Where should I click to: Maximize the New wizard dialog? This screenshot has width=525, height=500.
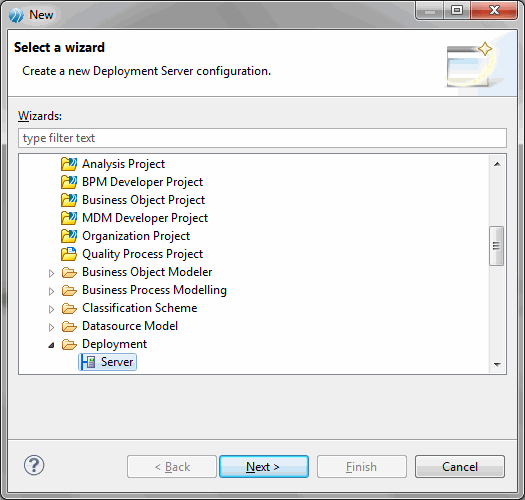457,11
